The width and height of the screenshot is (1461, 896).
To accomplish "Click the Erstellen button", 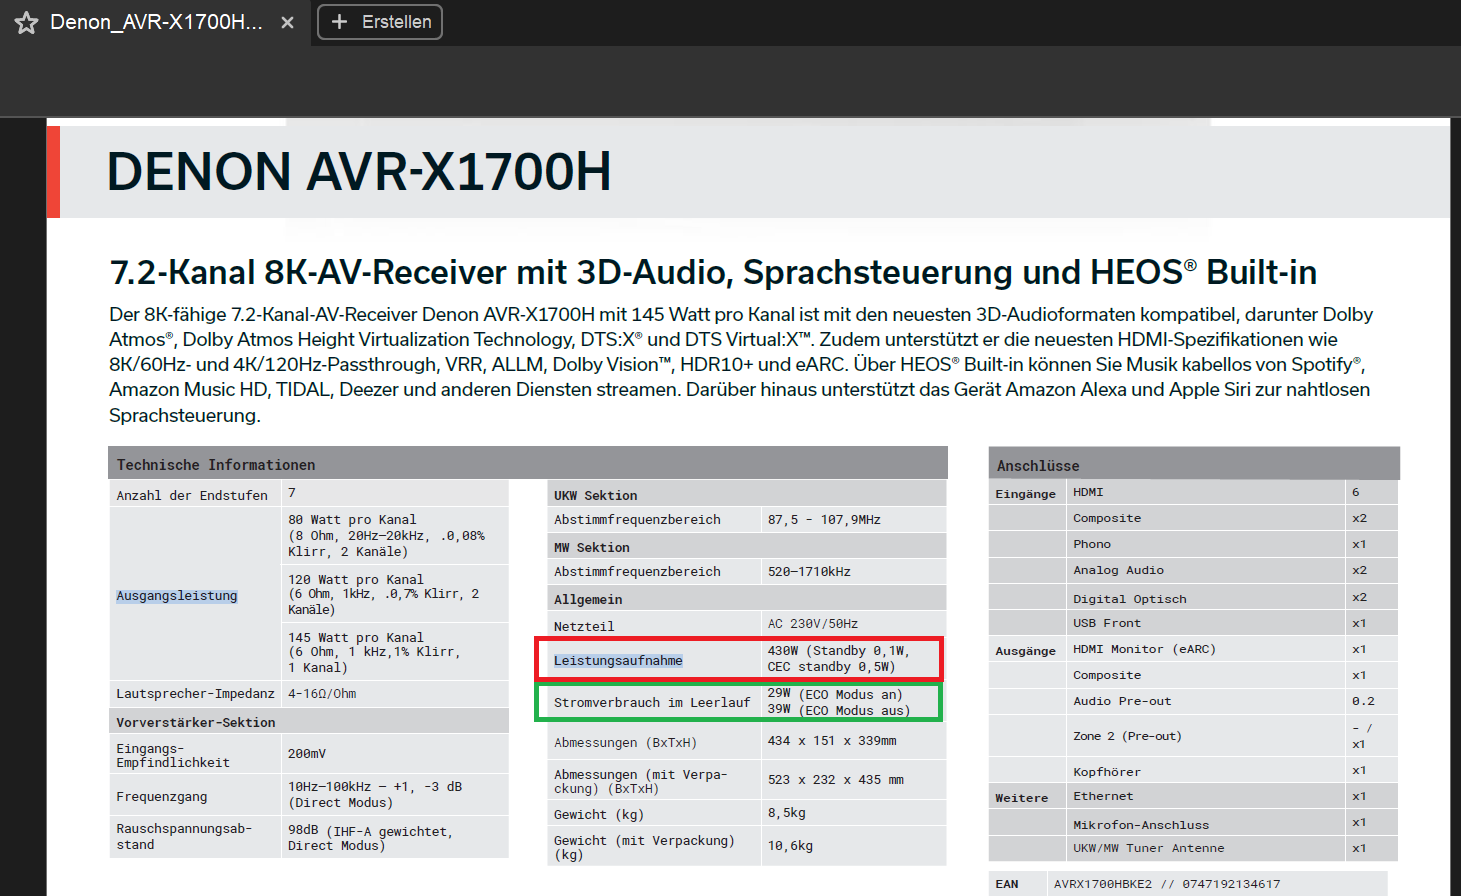I will point(380,22).
